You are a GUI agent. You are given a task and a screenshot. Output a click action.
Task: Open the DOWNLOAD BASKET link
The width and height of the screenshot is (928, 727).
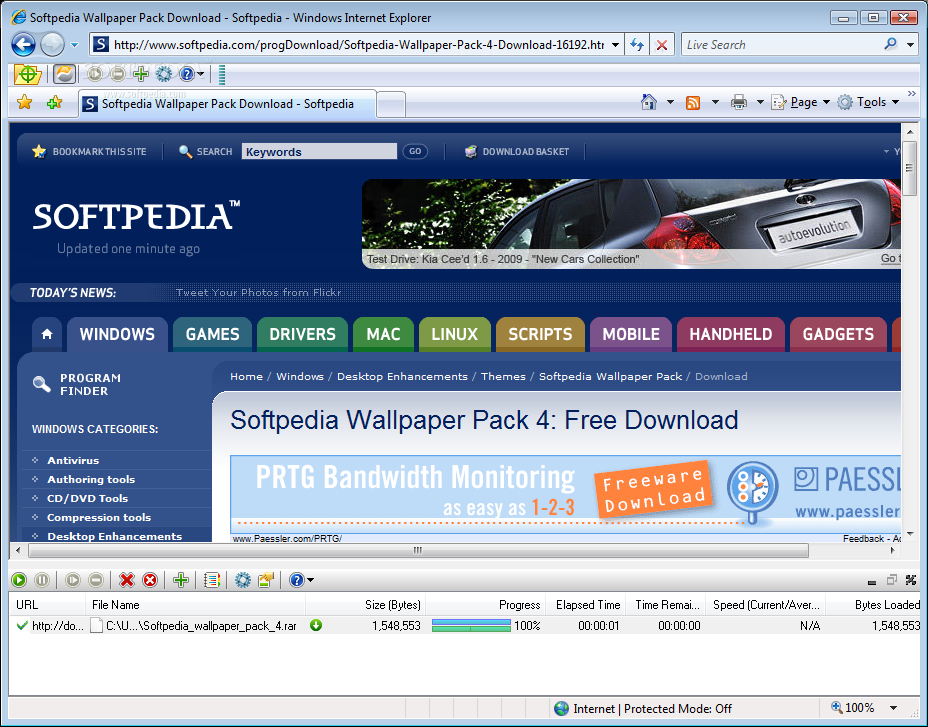(x=517, y=152)
